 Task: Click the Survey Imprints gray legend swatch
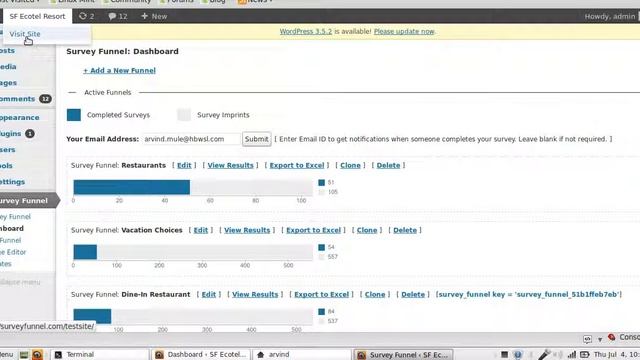(184, 115)
